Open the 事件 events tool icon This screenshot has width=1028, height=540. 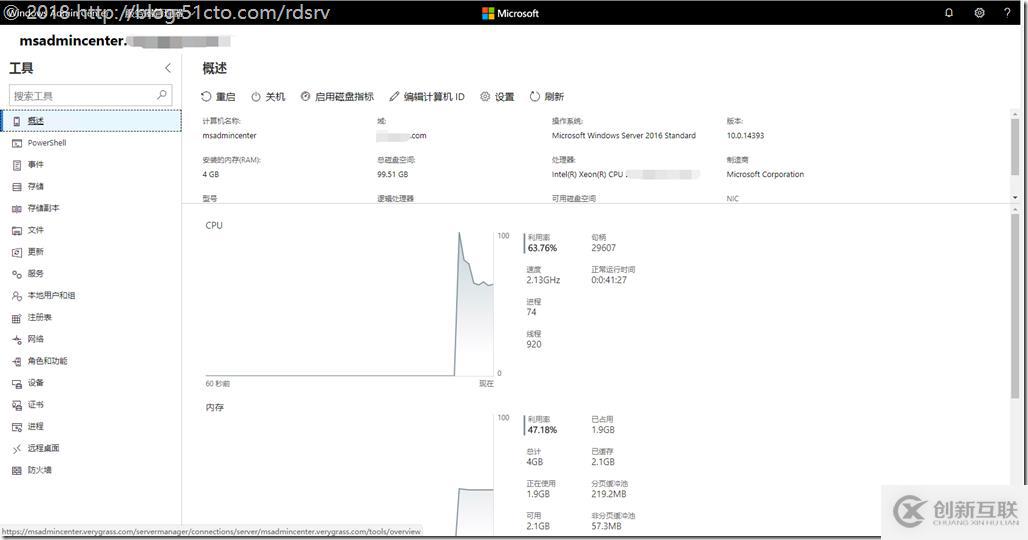pos(17,165)
